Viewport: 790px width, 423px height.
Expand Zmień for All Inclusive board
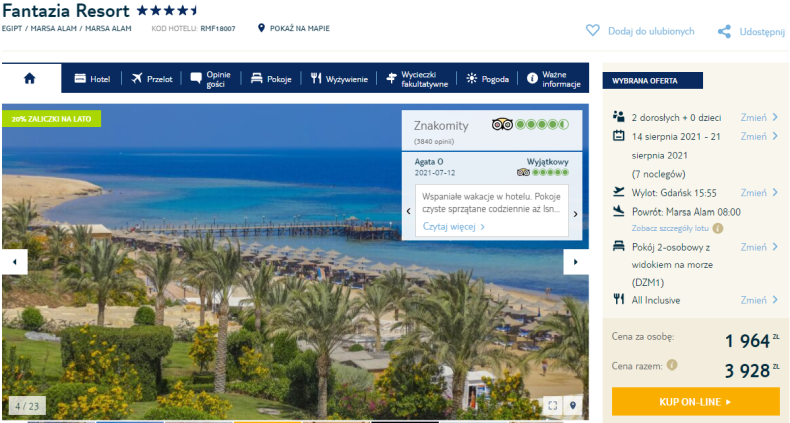point(759,300)
